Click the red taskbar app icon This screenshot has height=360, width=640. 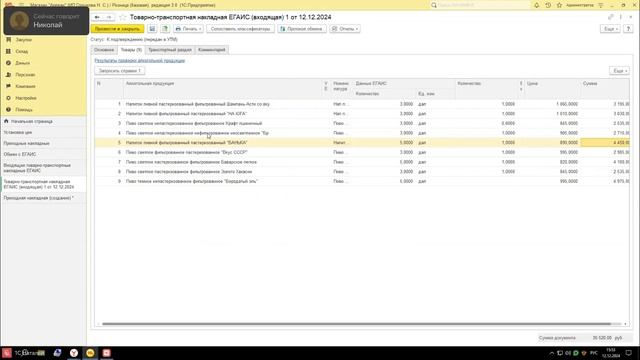pos(107,353)
